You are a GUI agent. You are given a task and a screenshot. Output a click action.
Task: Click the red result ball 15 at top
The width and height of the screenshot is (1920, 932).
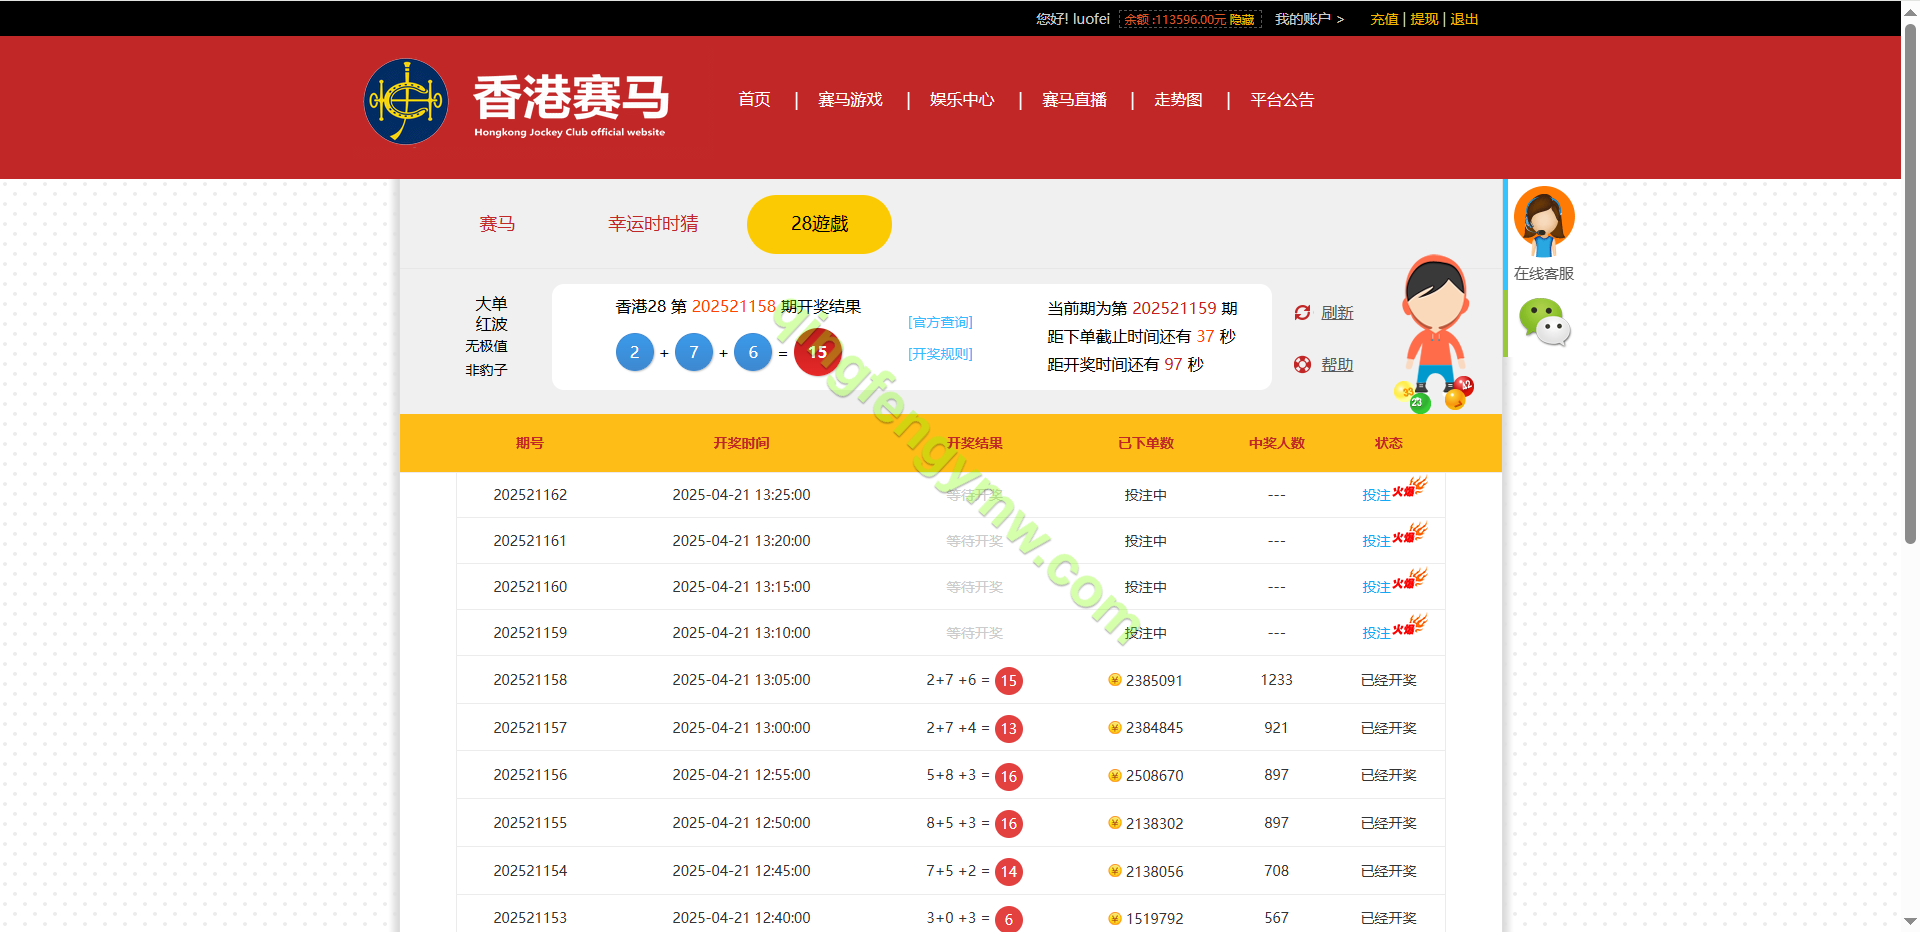coord(818,352)
